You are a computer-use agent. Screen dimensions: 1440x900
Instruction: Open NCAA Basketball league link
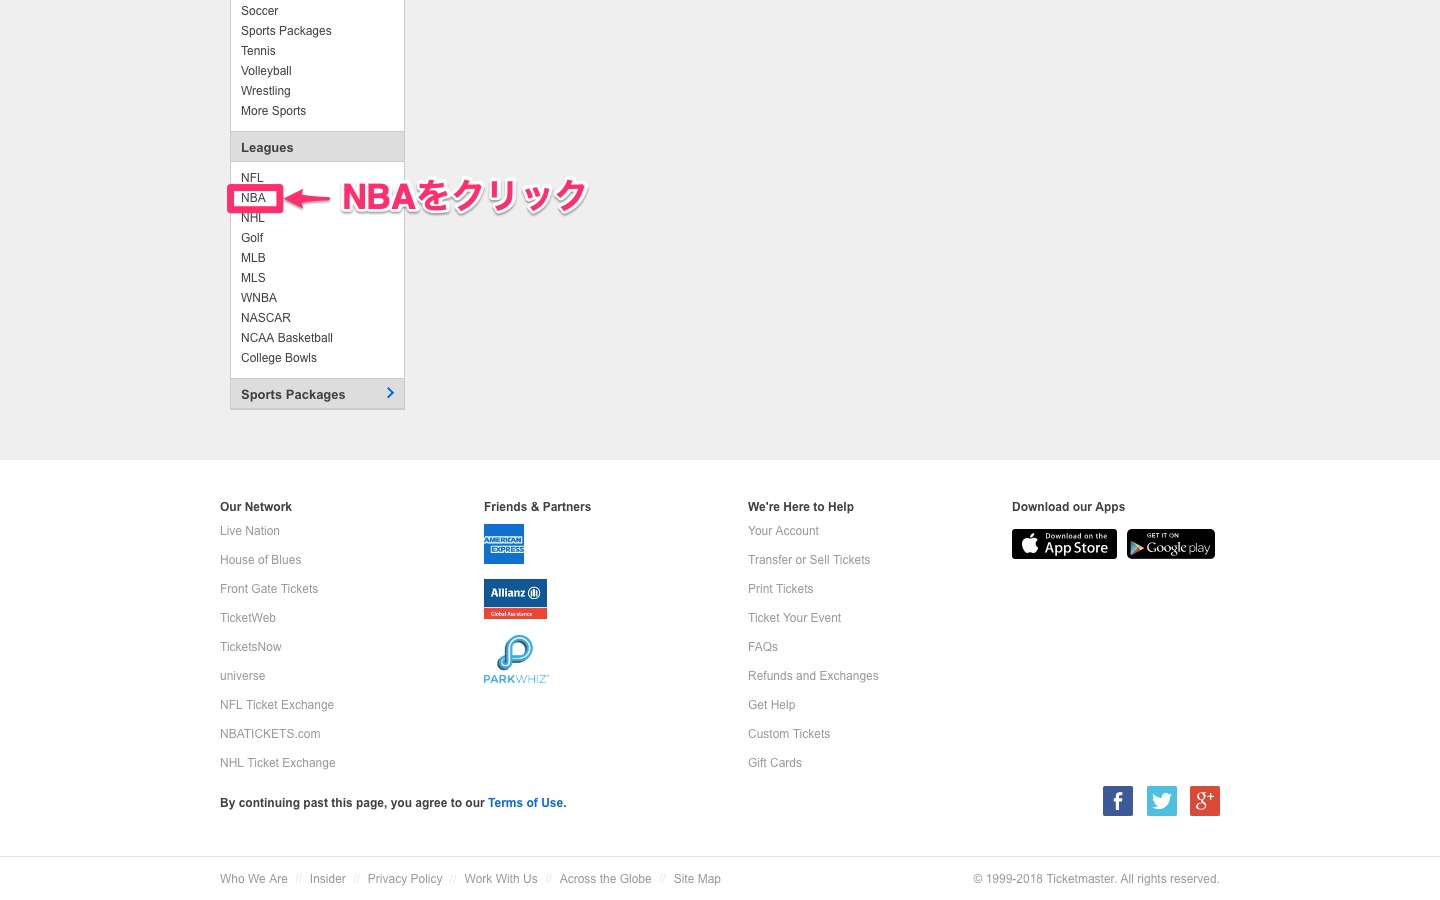click(287, 338)
